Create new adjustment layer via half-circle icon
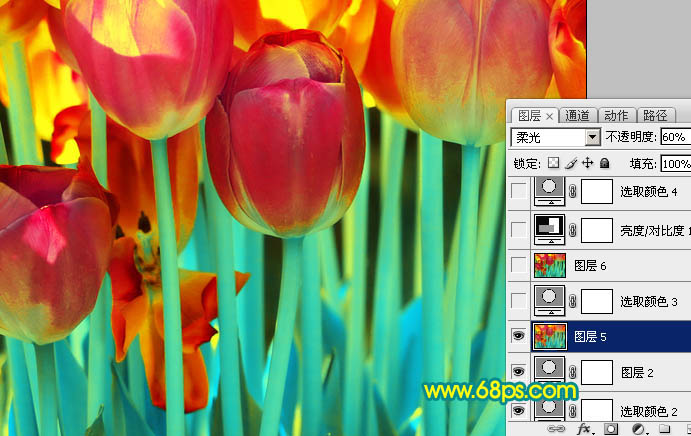 (638, 430)
